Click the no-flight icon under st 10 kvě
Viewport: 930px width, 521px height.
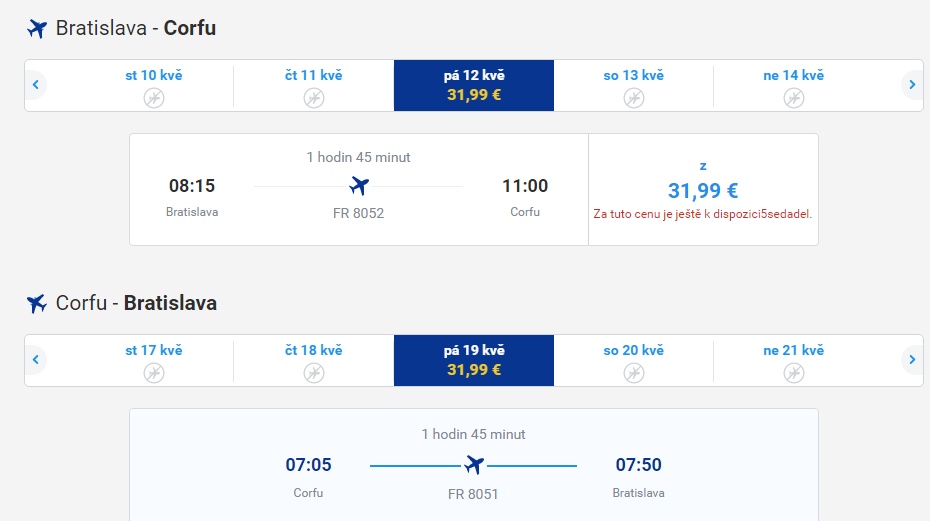click(x=154, y=98)
